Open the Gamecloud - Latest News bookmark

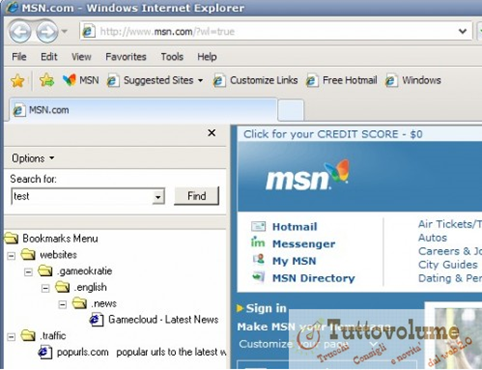[x=154, y=320]
